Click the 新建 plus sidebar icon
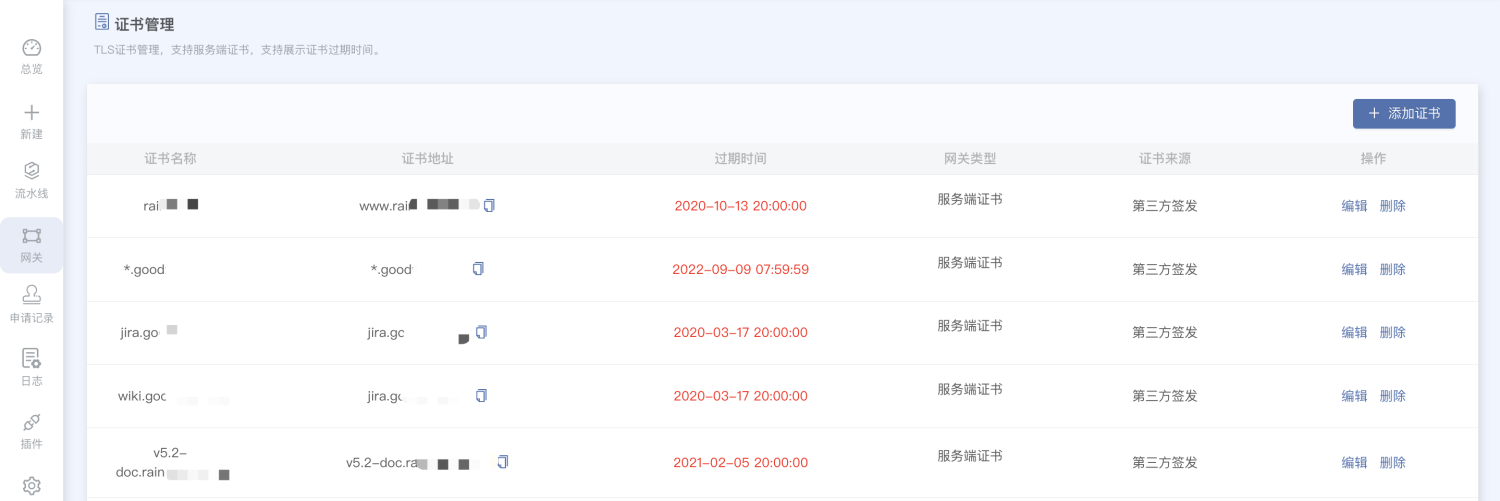This screenshot has width=1500, height=501. [31, 113]
